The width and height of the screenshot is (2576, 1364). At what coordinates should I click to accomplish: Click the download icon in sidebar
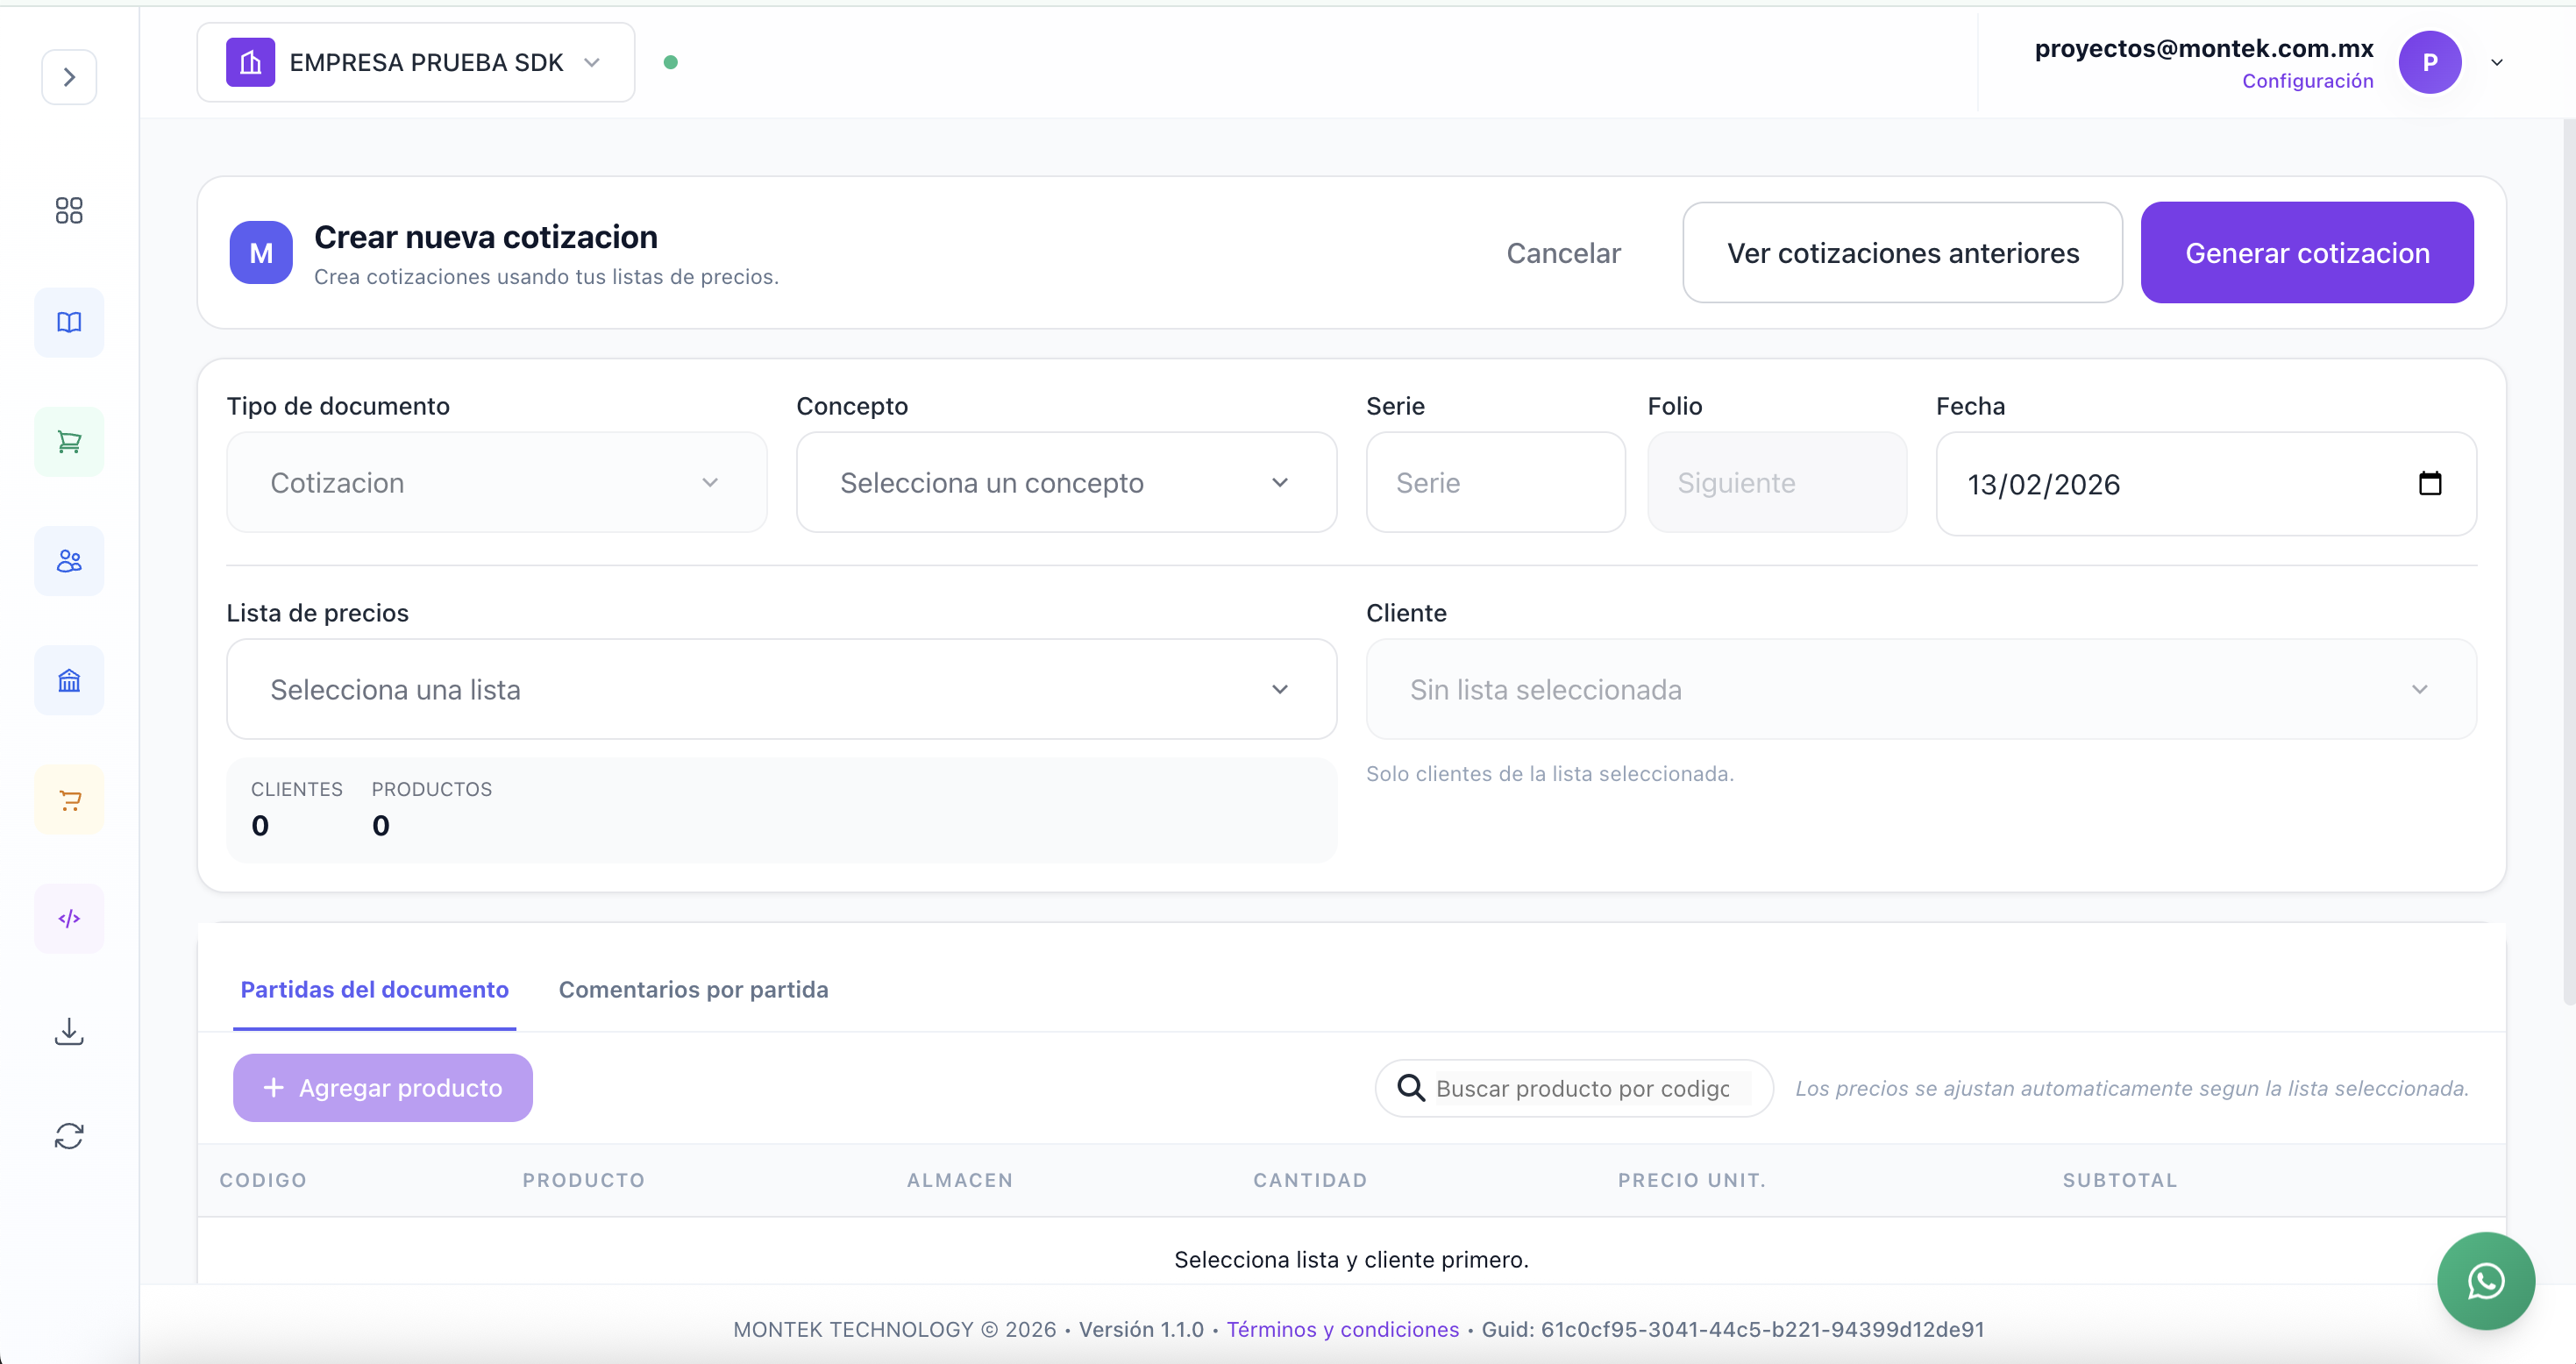(x=69, y=1031)
